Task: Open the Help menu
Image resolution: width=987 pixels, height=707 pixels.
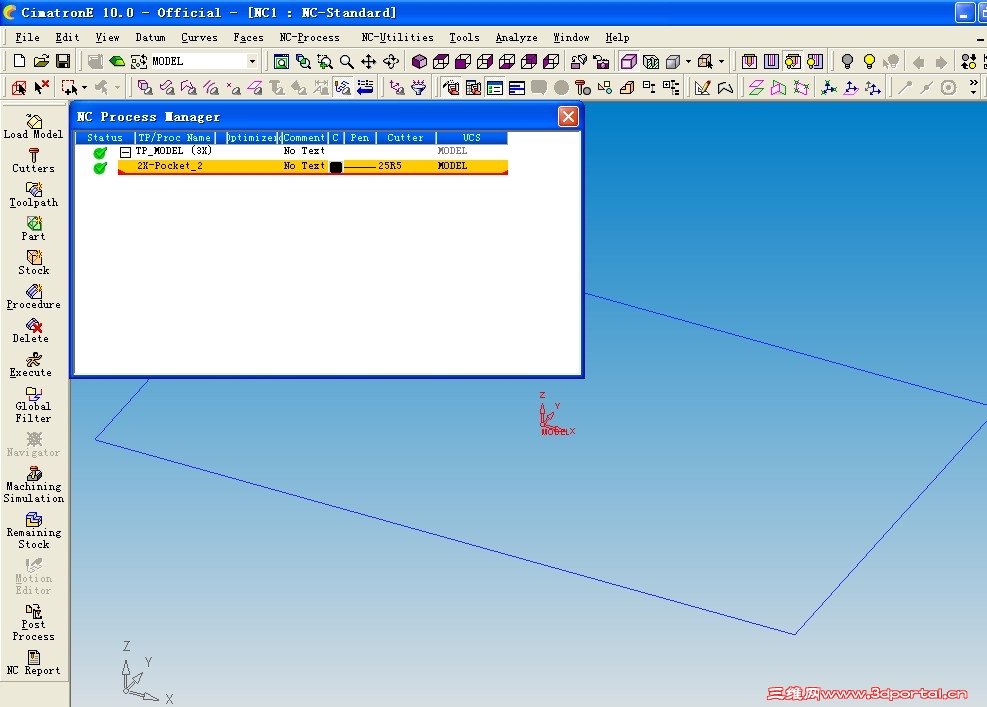Action: click(x=617, y=37)
